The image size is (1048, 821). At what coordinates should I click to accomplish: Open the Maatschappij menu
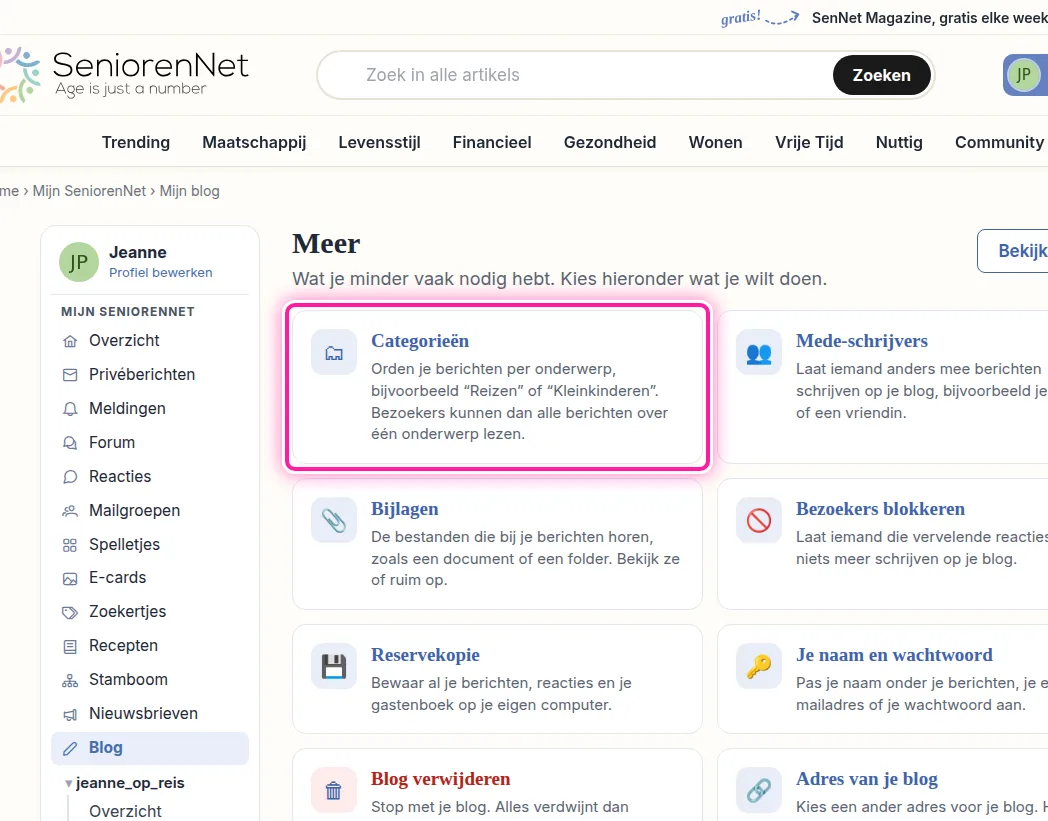pyautogui.click(x=254, y=142)
